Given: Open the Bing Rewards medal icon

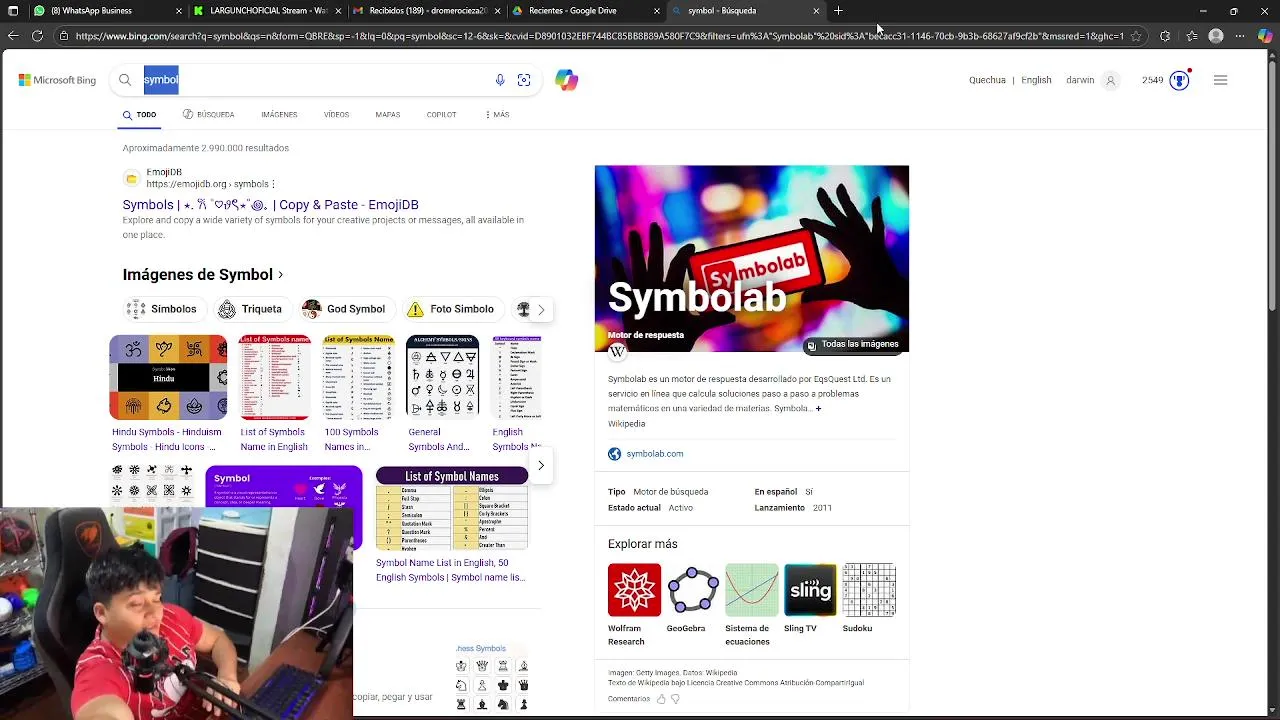Looking at the screenshot, I should point(1180,80).
